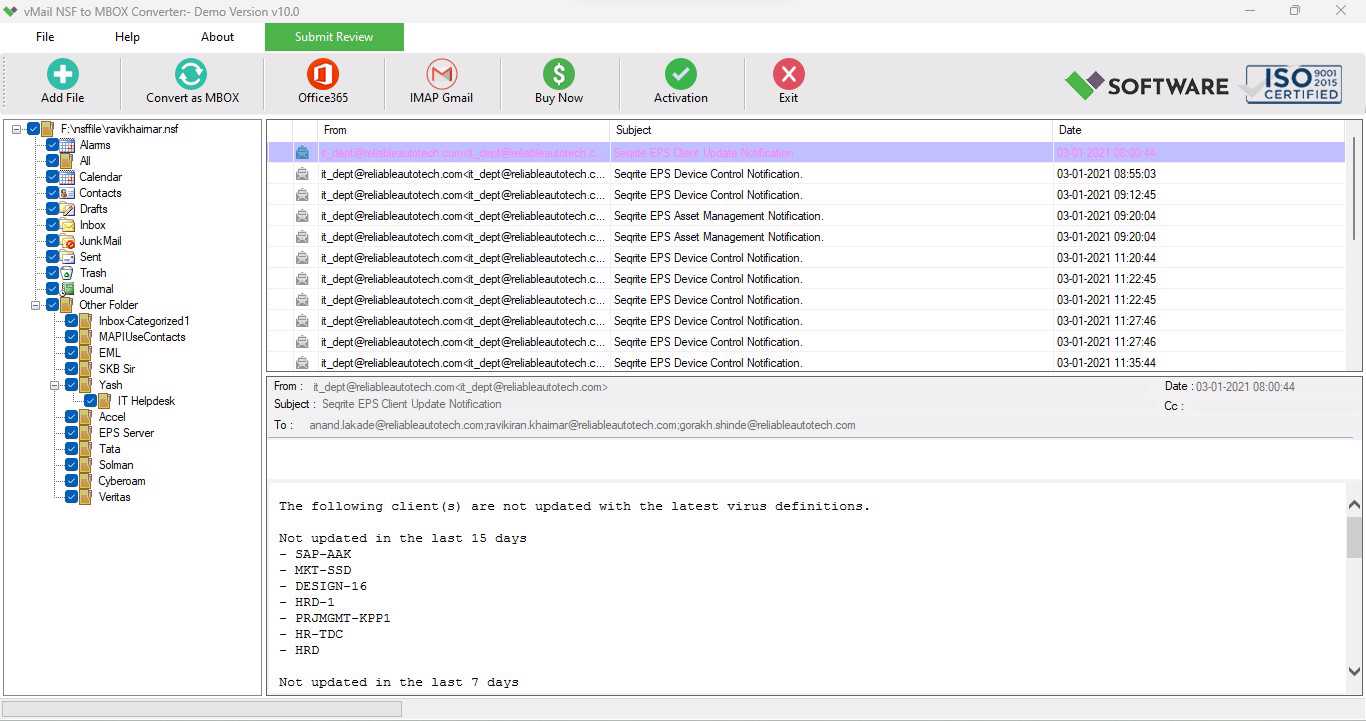Click the Software logo in toolbar
Image resolution: width=1366 pixels, height=721 pixels.
click(1146, 85)
